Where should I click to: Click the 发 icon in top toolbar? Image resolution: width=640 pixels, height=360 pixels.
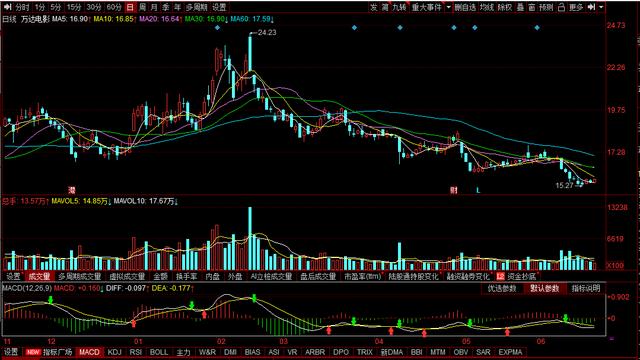373,7
